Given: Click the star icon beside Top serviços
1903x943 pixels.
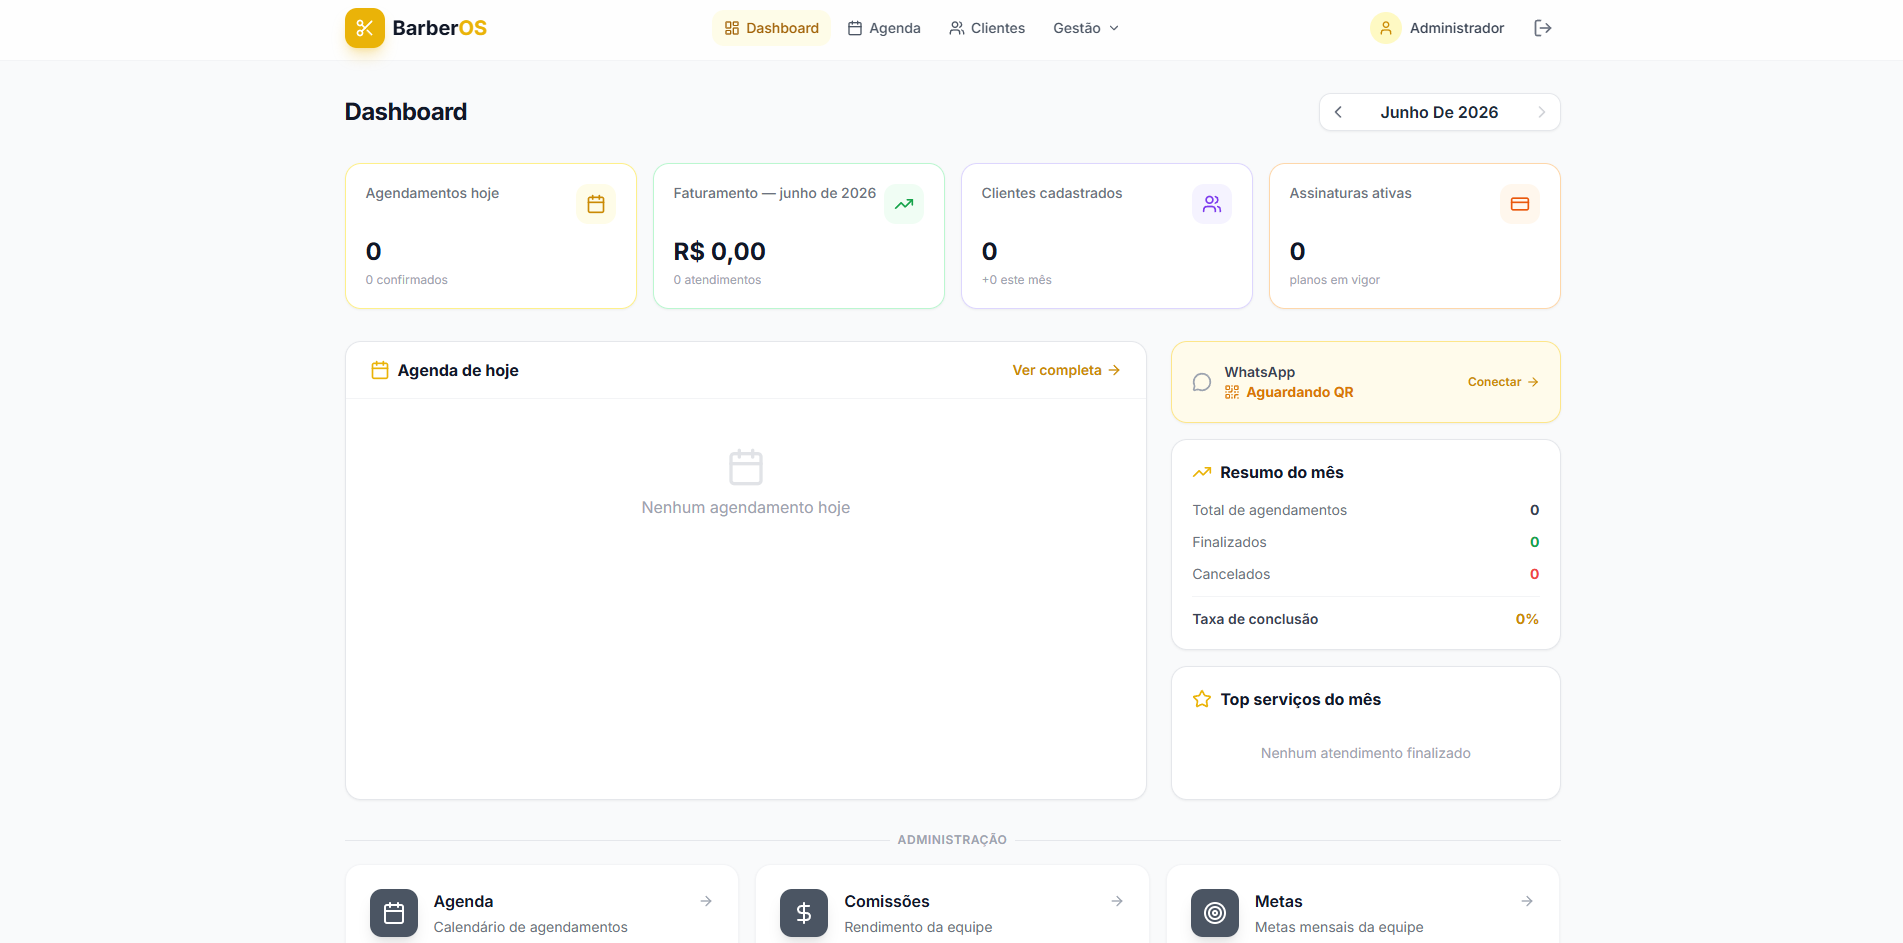Looking at the screenshot, I should coord(1202,699).
